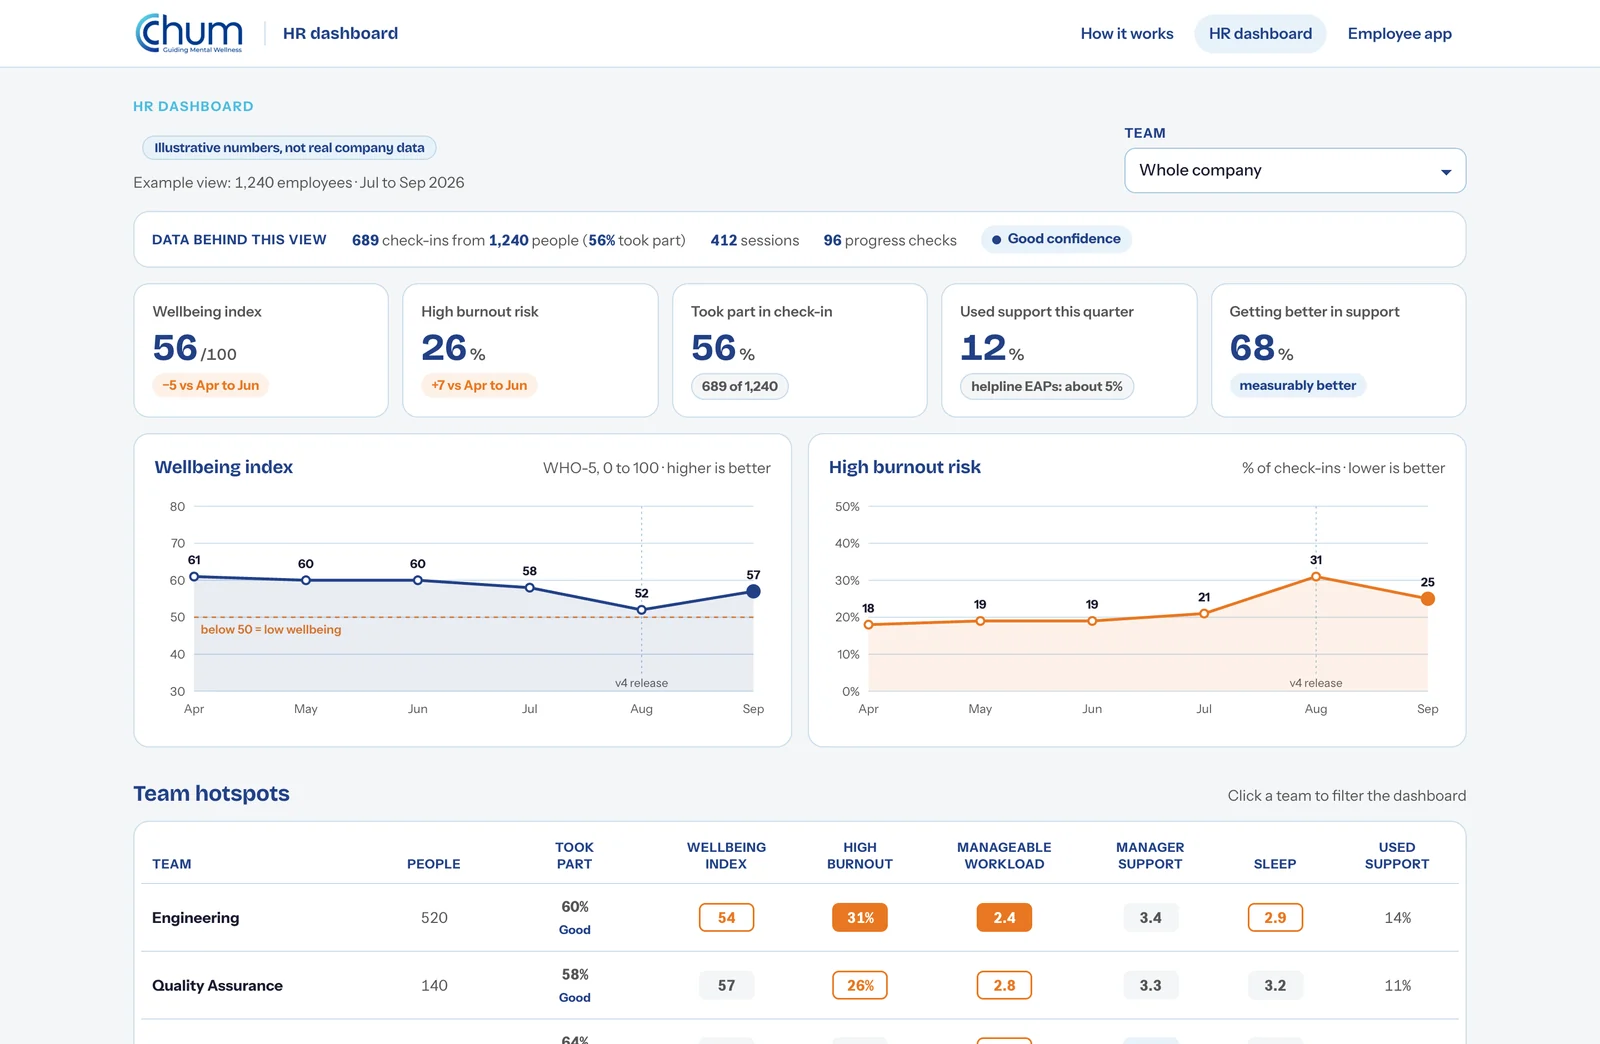
Task: Click Engineering manageable workload 2.4 chip
Action: coord(1004,918)
